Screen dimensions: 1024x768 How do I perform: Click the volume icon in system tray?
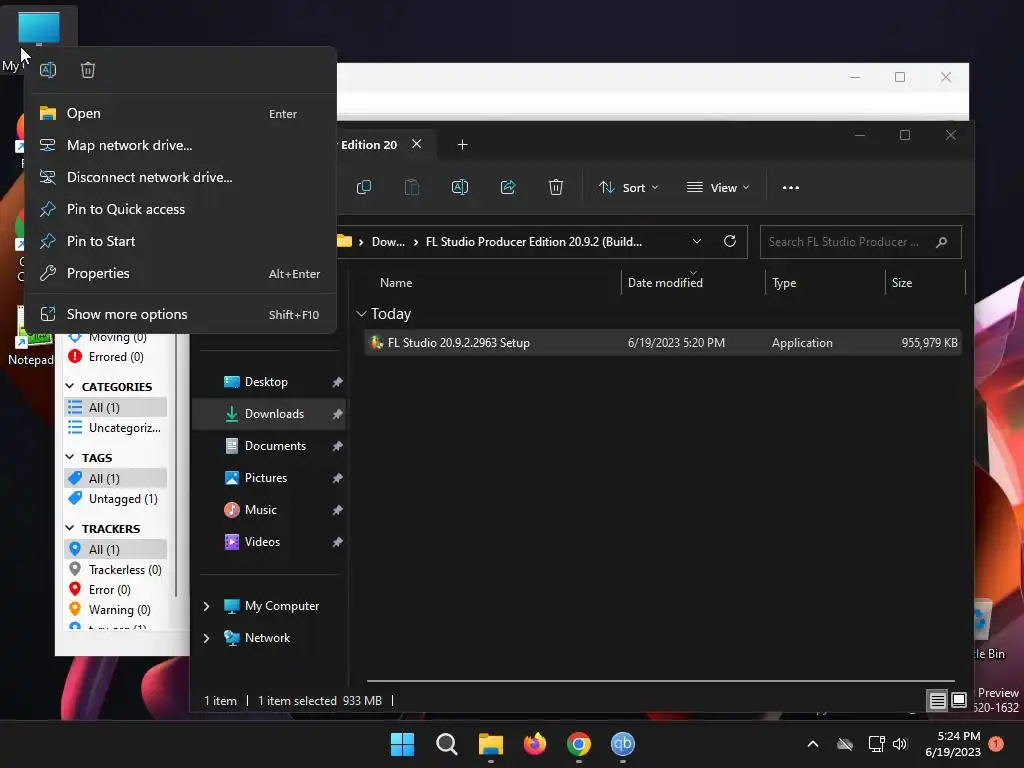pos(900,744)
